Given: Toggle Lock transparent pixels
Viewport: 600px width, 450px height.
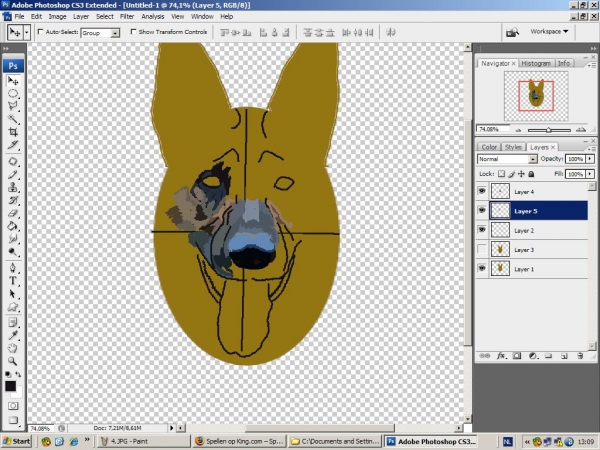Looking at the screenshot, I should 501,174.
